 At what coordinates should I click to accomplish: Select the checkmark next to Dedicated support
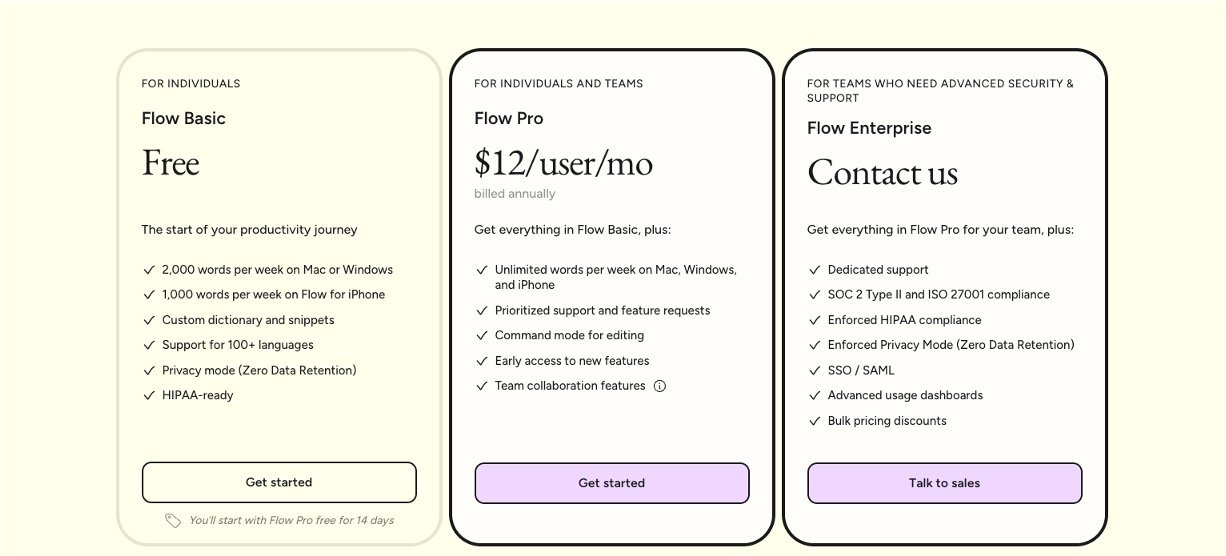(x=814, y=270)
